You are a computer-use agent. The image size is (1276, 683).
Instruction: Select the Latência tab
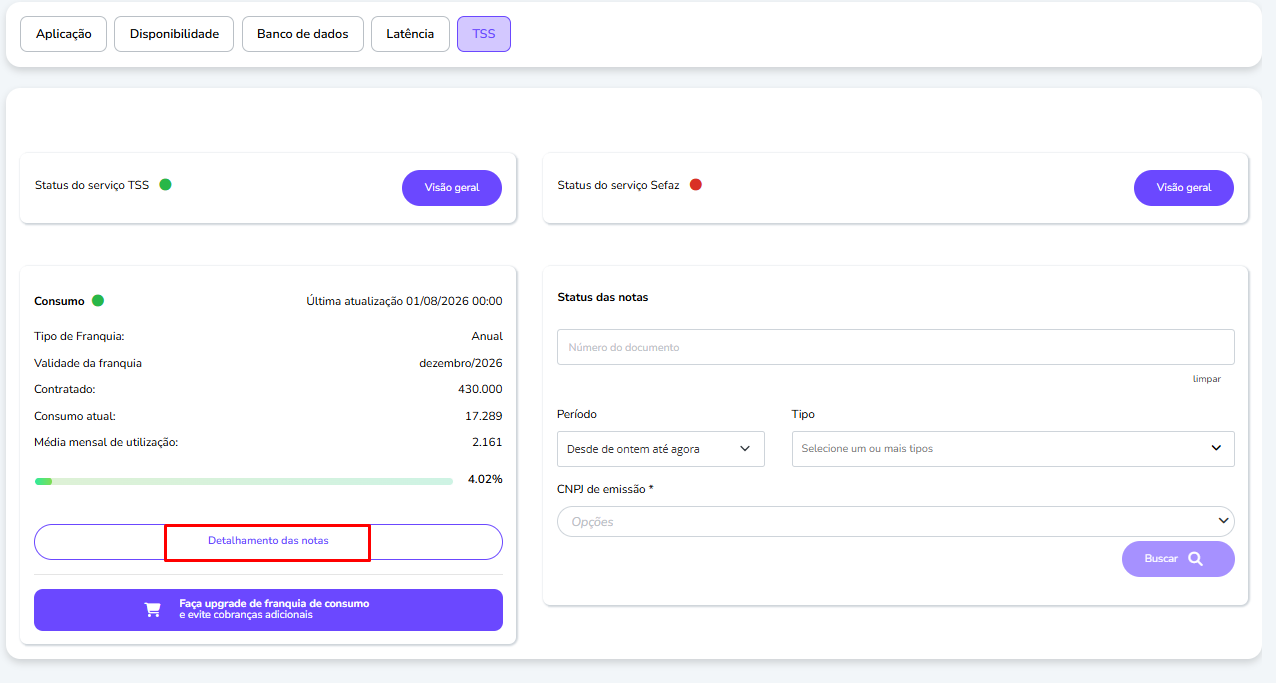coord(410,34)
